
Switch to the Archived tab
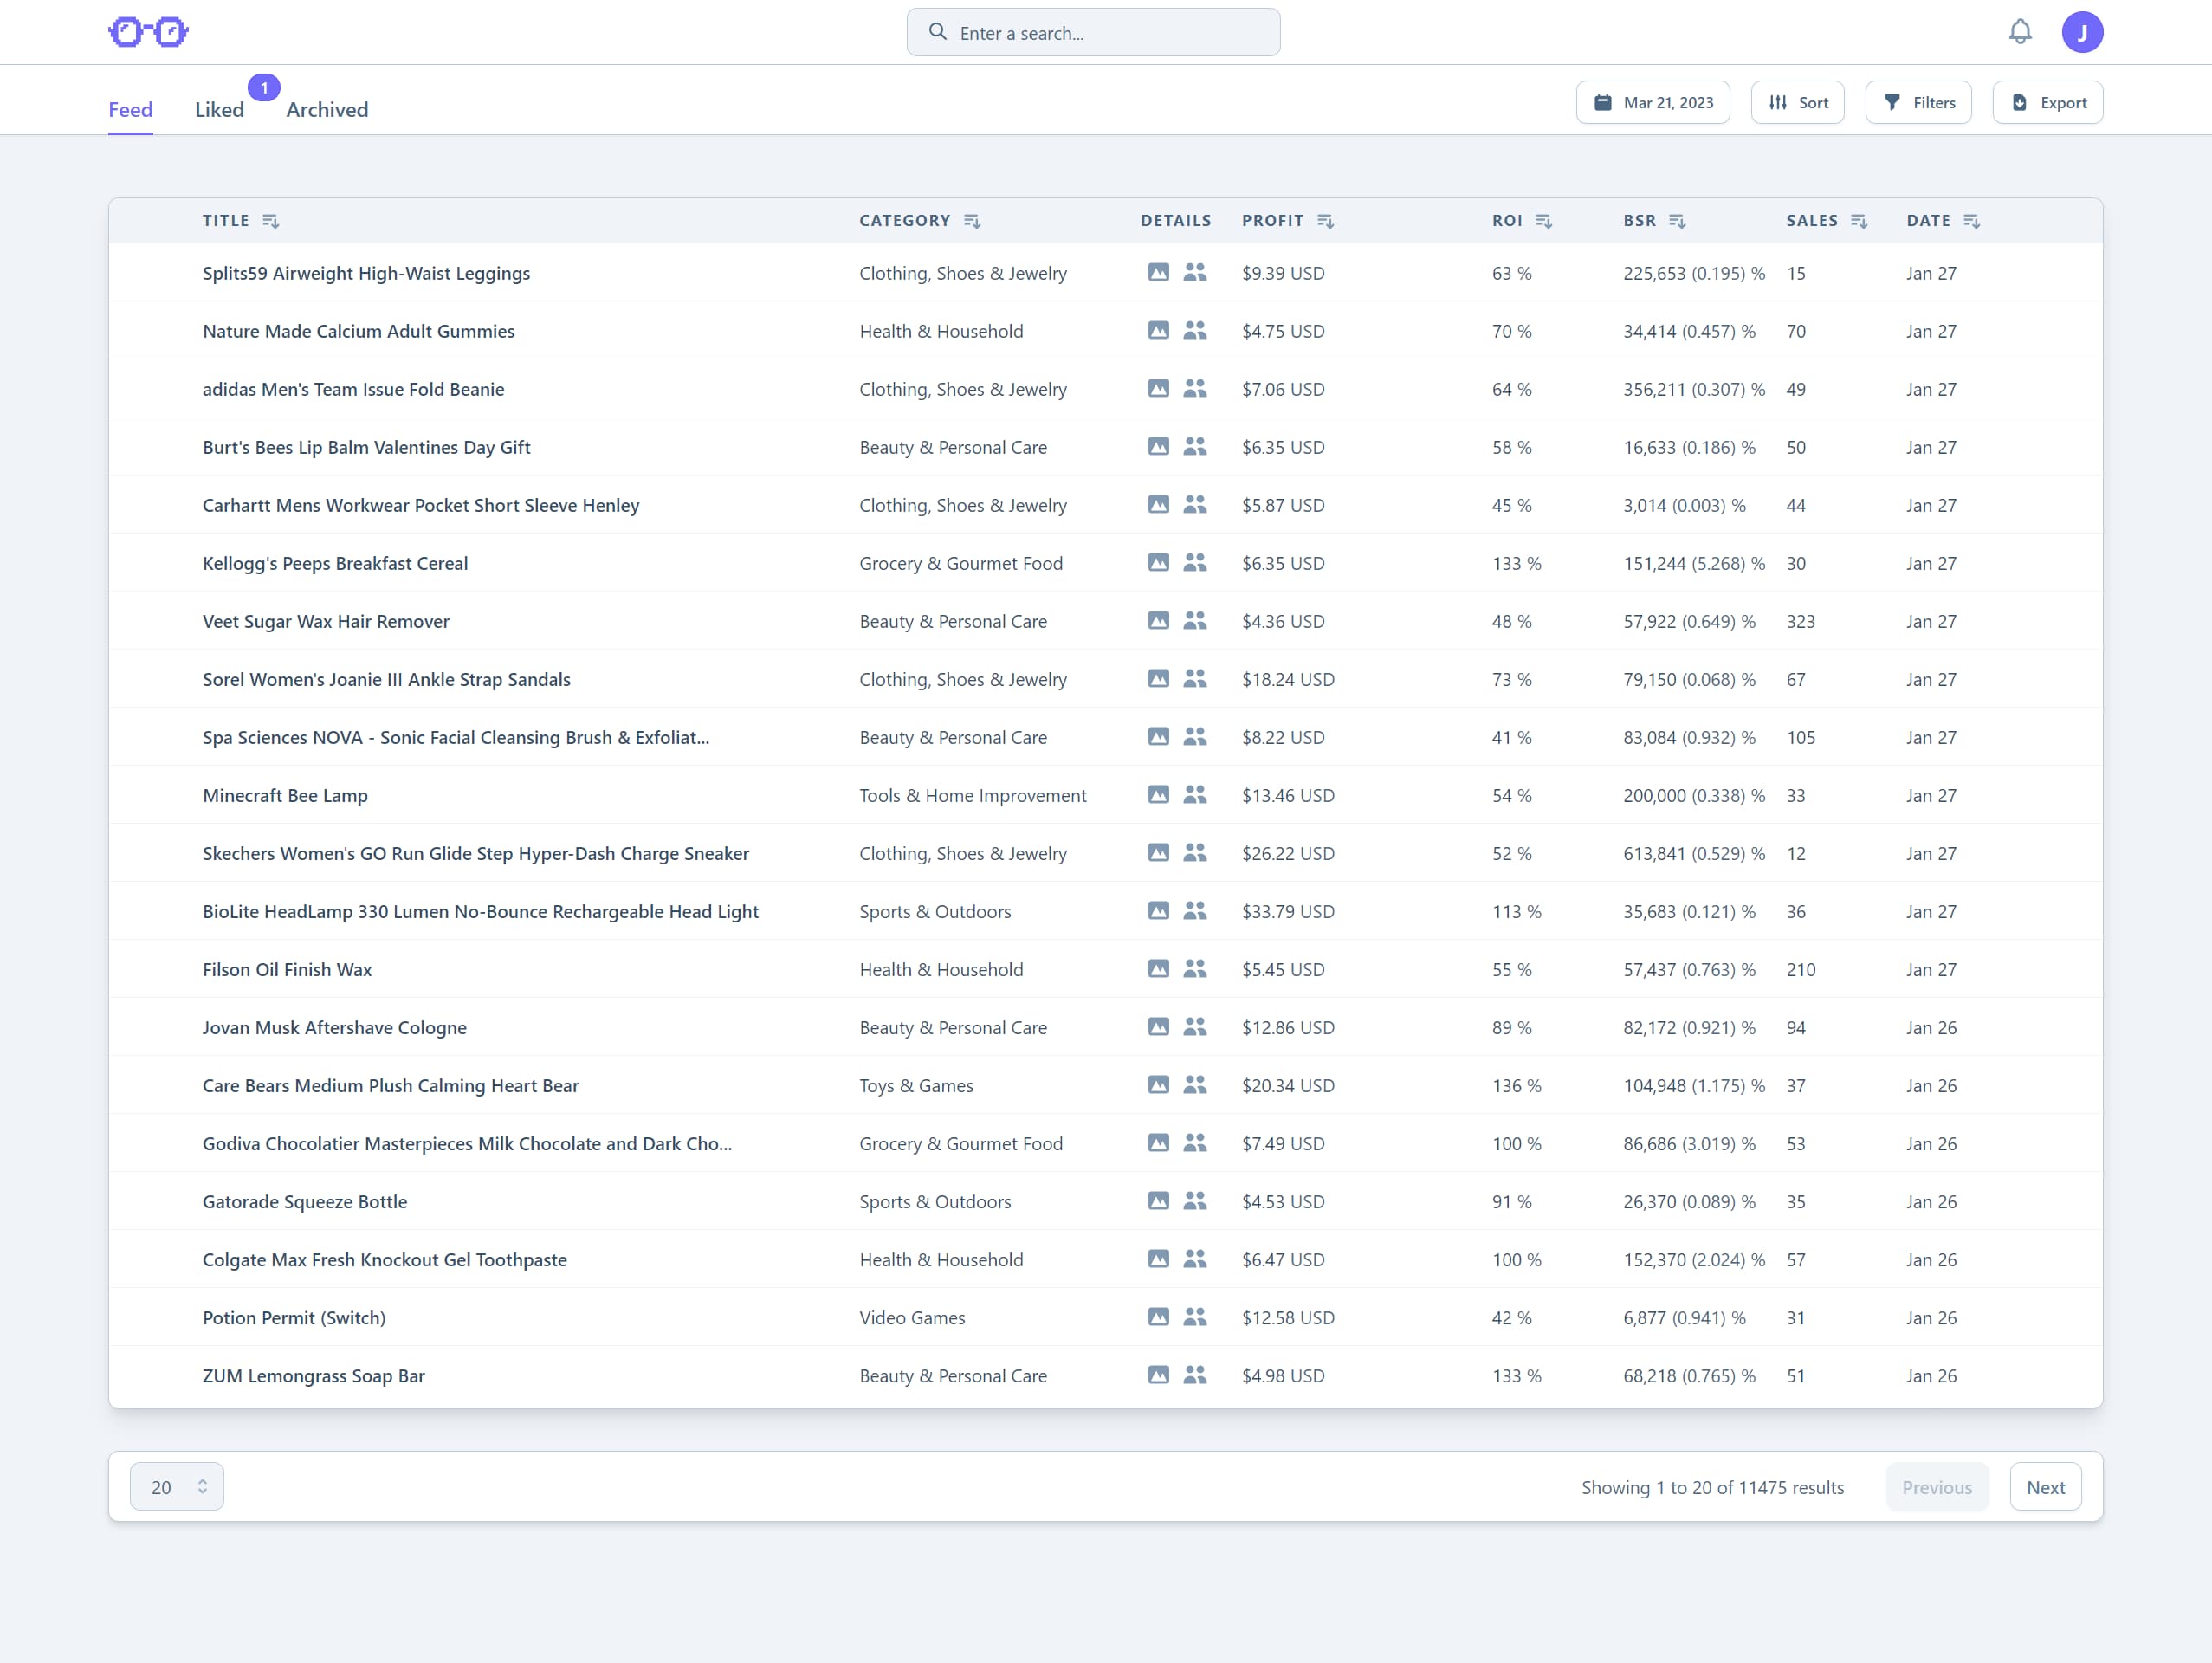[x=327, y=110]
